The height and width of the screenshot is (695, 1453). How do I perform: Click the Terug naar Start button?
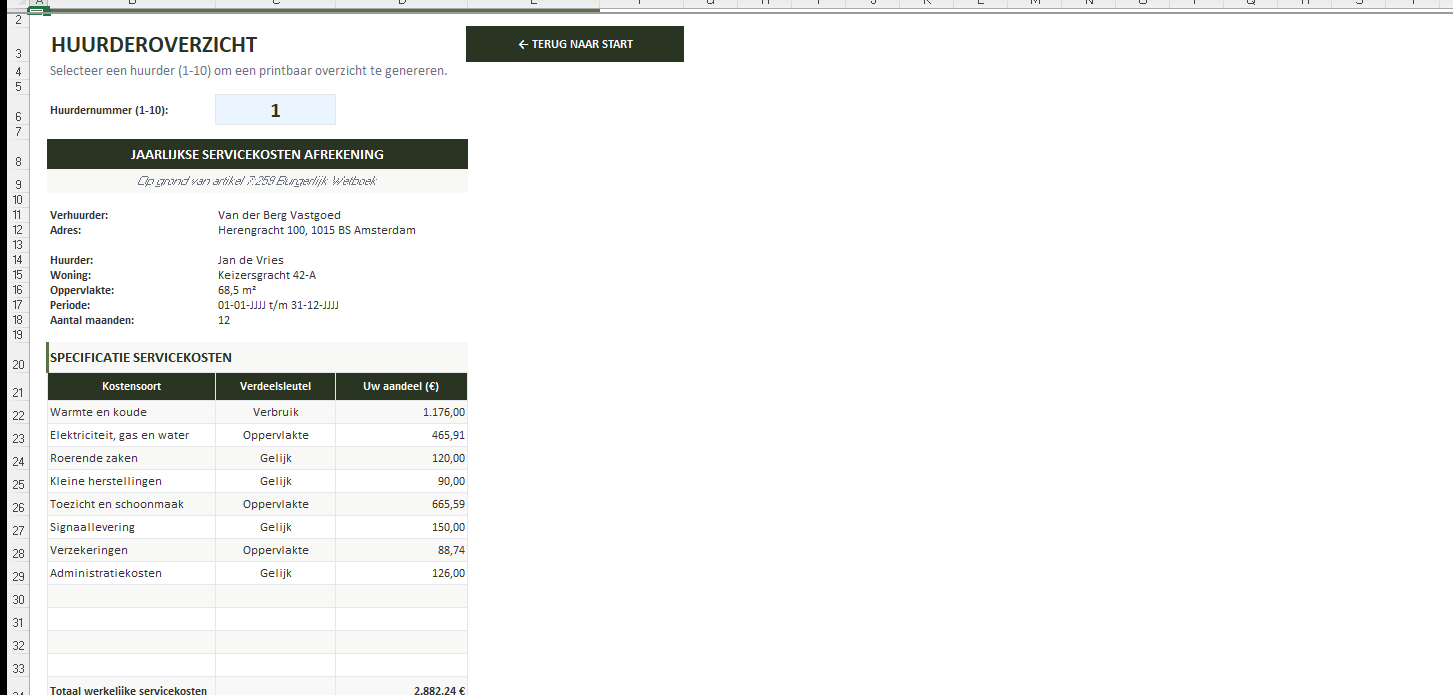point(574,44)
